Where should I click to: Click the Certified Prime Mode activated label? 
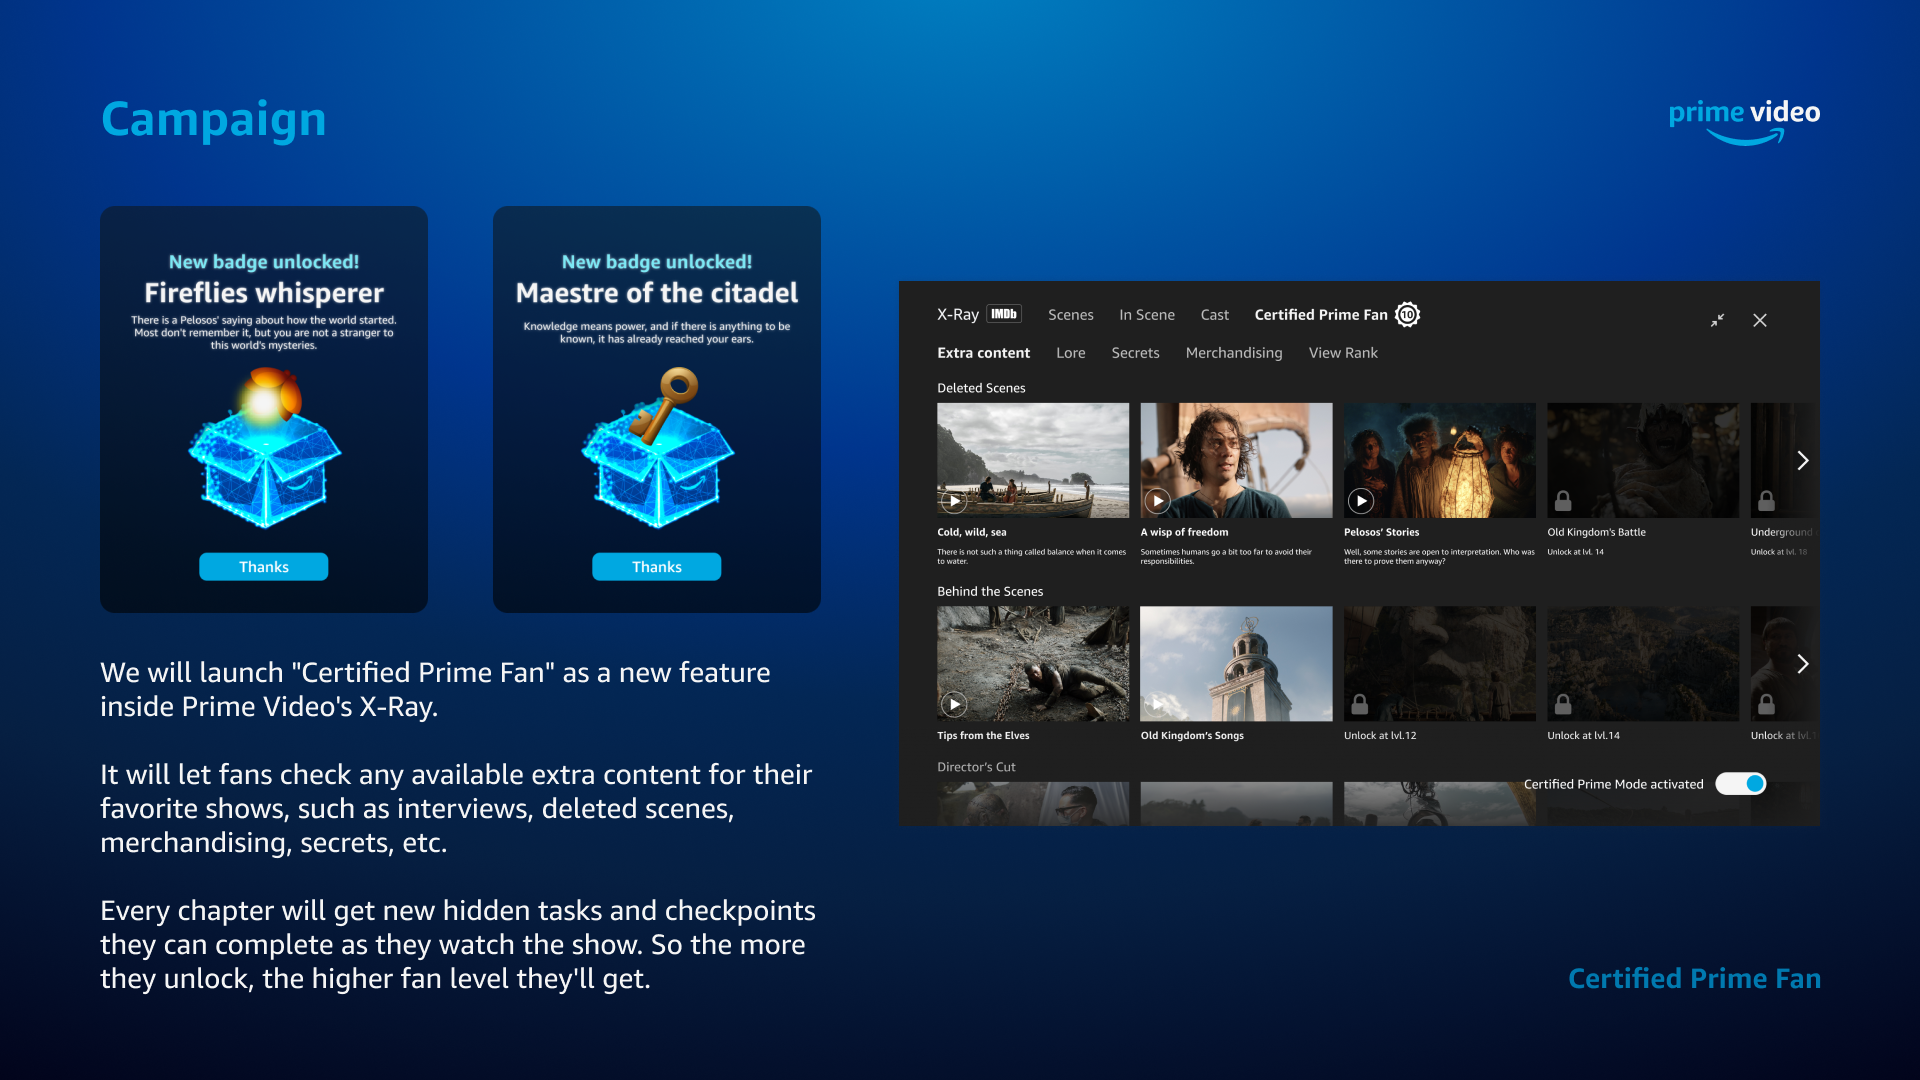[1613, 784]
